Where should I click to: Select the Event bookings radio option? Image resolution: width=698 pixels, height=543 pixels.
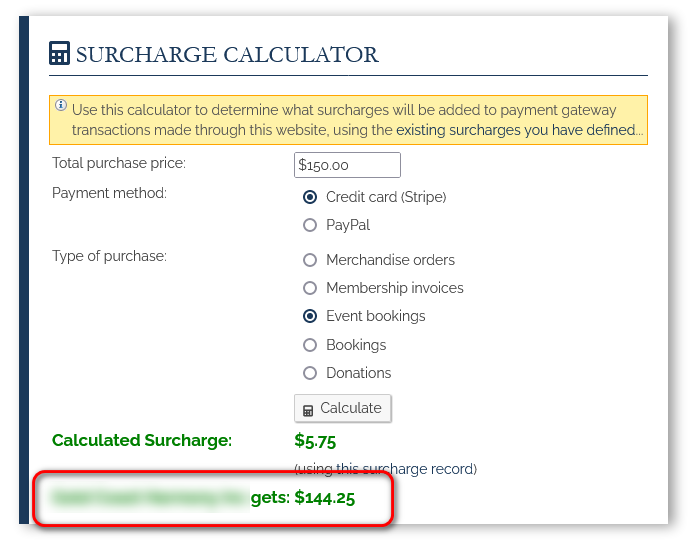pos(310,316)
